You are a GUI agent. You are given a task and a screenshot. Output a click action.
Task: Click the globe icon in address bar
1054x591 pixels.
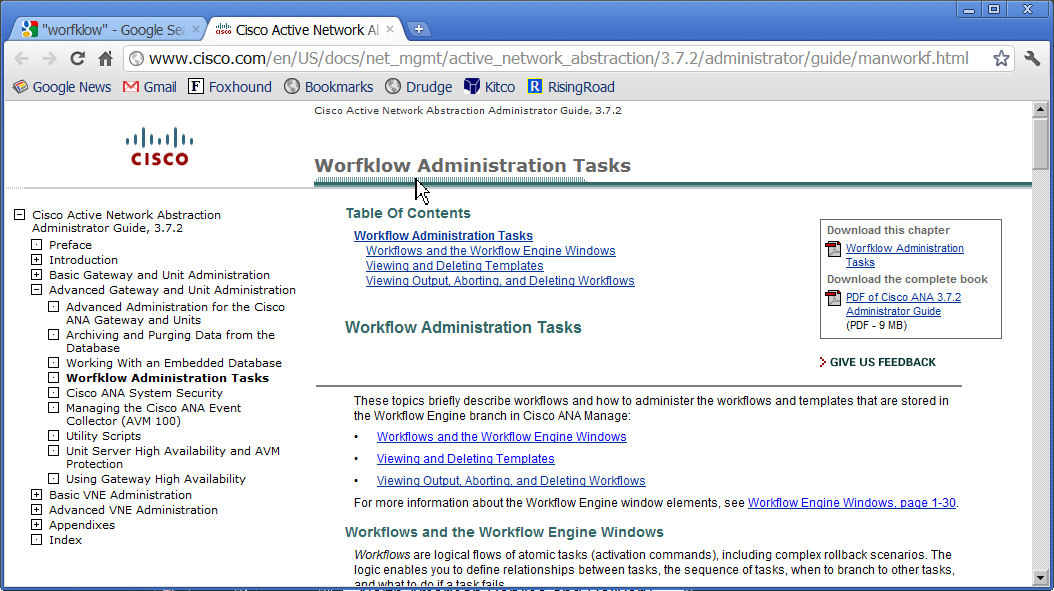136,58
